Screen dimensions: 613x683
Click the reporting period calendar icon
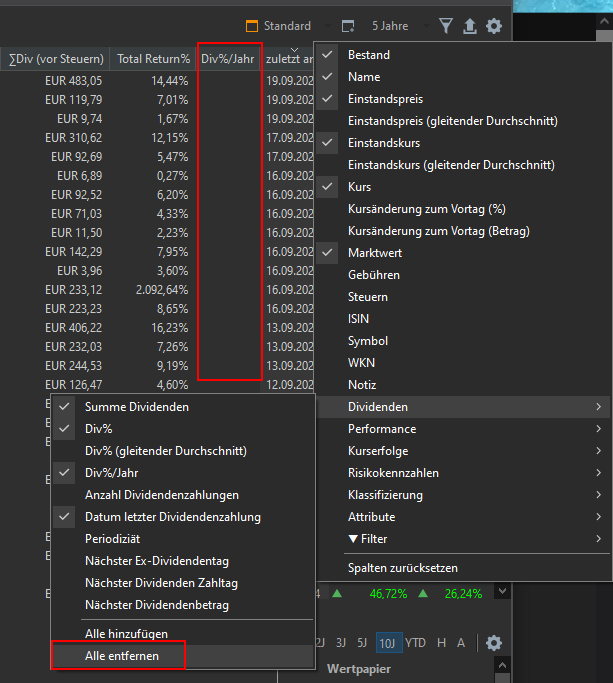click(x=348, y=26)
